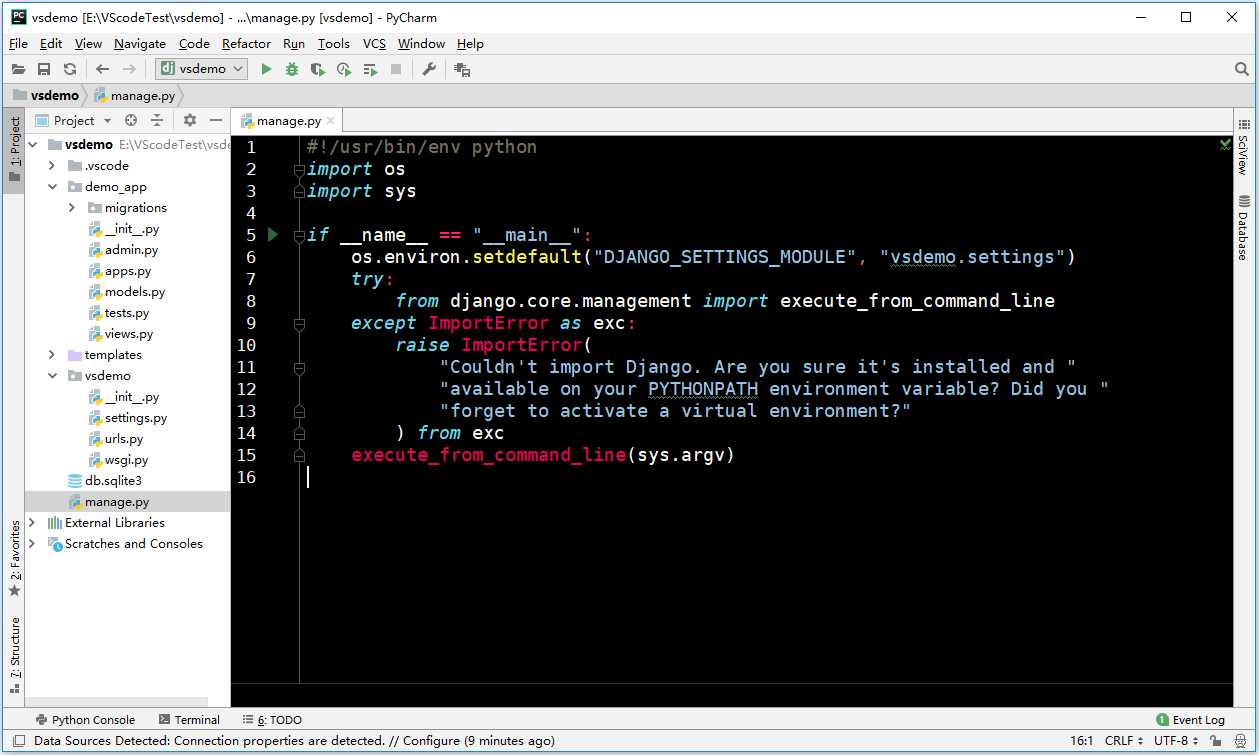Viewport: 1259px width, 755px height.
Task: Open the Tools menu
Action: pyautogui.click(x=334, y=43)
